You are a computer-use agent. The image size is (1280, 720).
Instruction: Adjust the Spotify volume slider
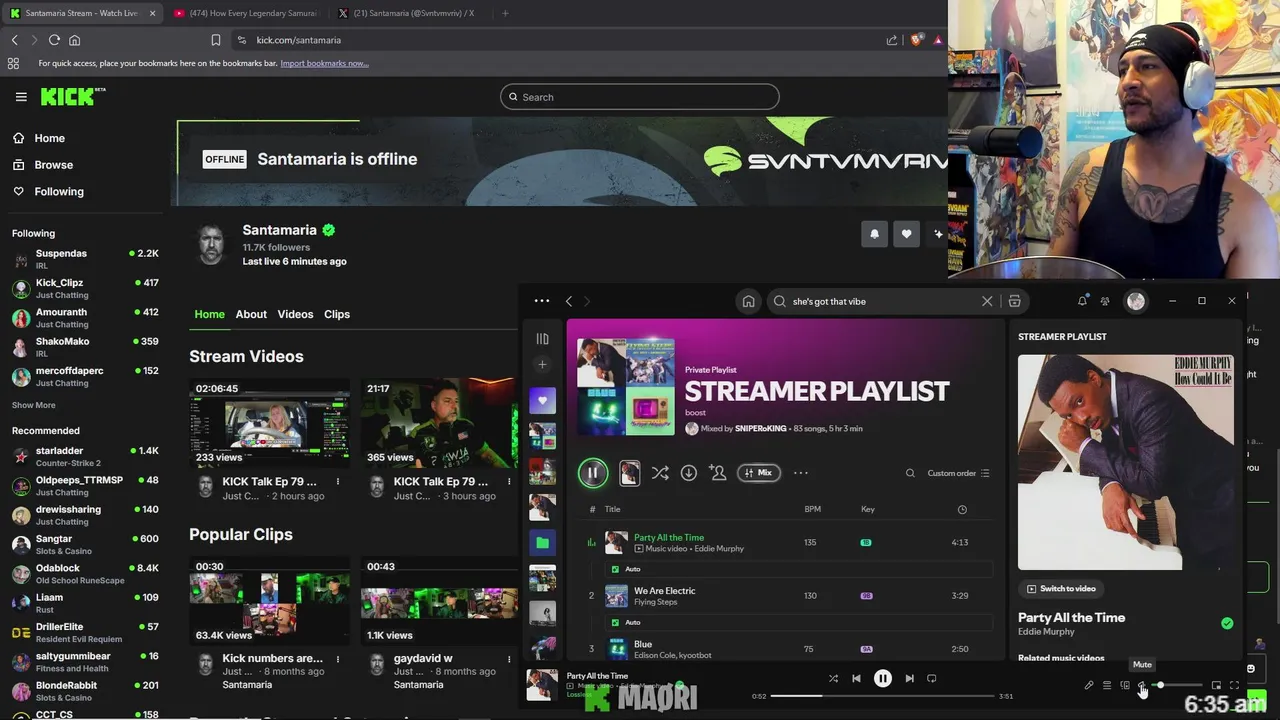pyautogui.click(x=1179, y=685)
